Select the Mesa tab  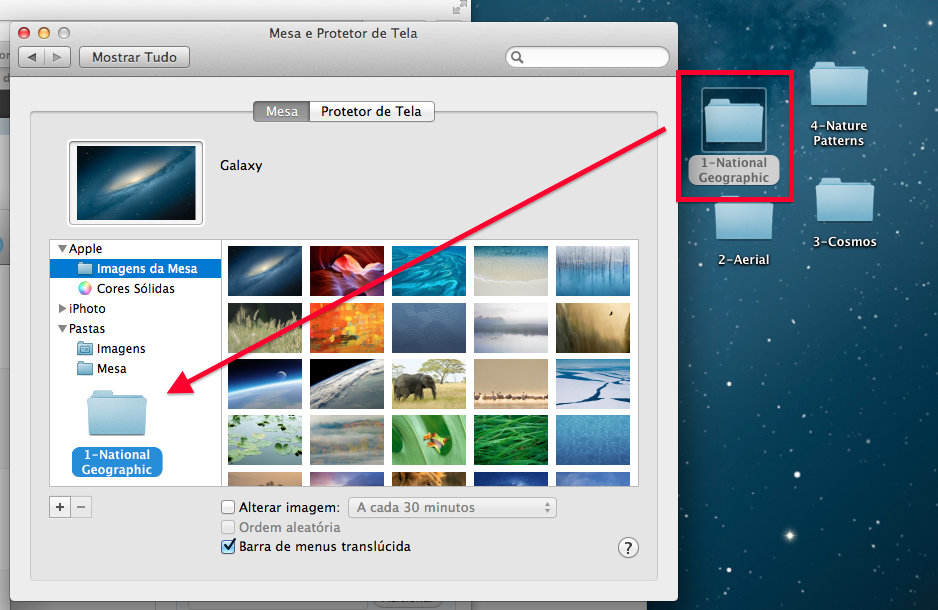point(281,111)
